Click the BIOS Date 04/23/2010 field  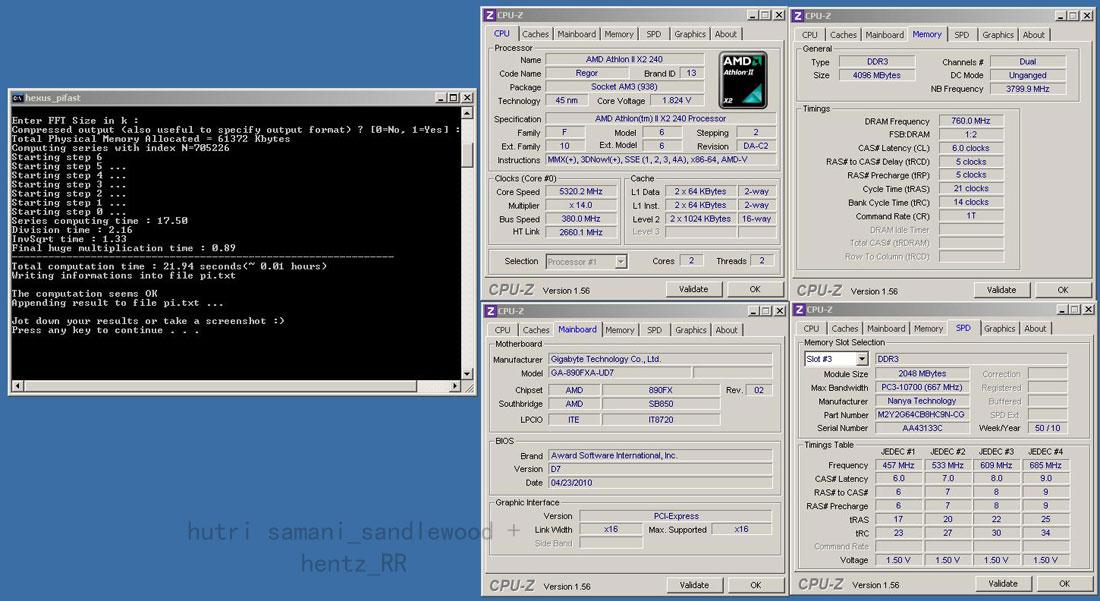click(x=659, y=482)
